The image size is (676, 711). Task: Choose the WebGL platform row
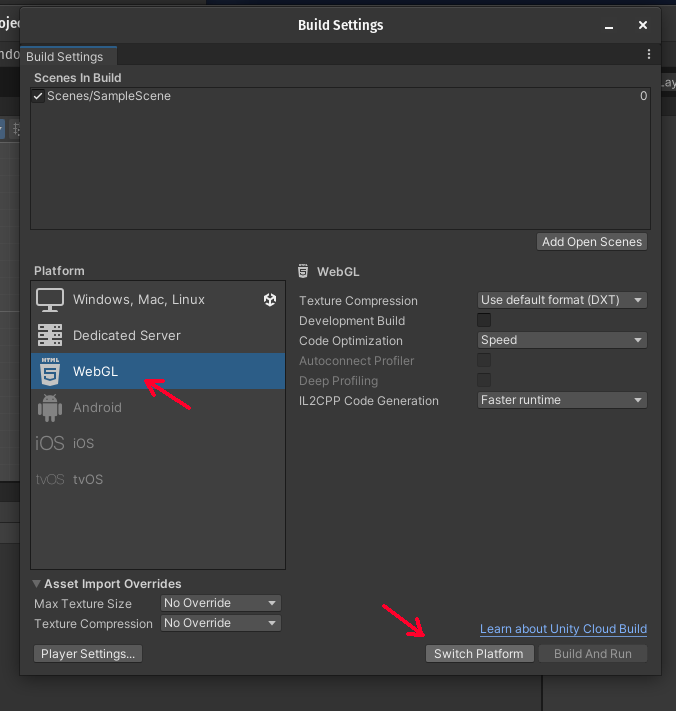tap(158, 371)
